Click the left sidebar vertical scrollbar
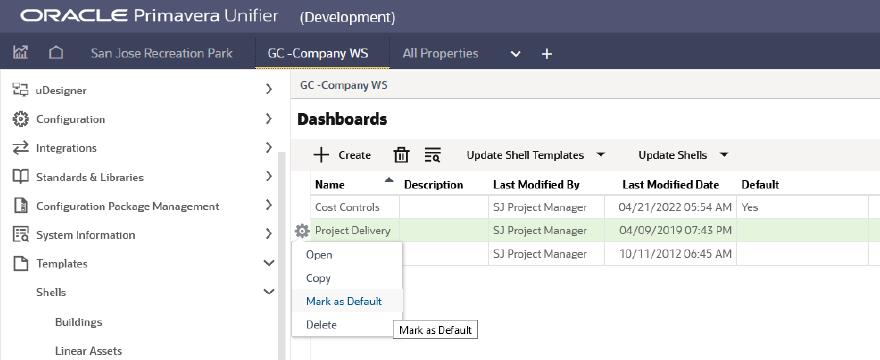The width and height of the screenshot is (880, 360). 282,256
